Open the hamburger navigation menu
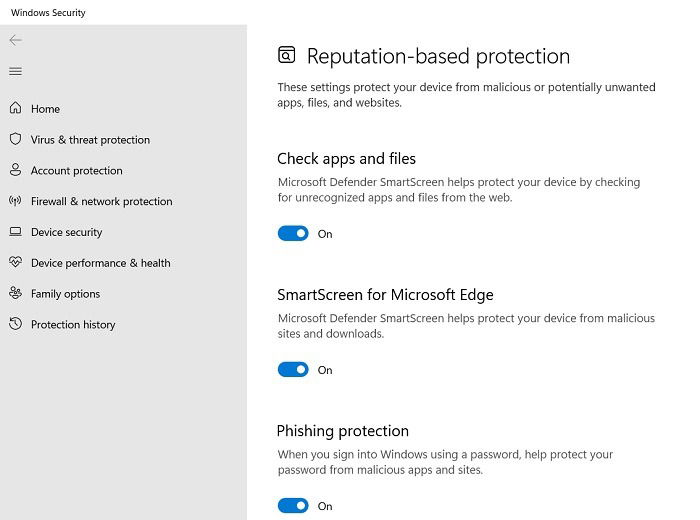The width and height of the screenshot is (700, 520). [x=15, y=71]
